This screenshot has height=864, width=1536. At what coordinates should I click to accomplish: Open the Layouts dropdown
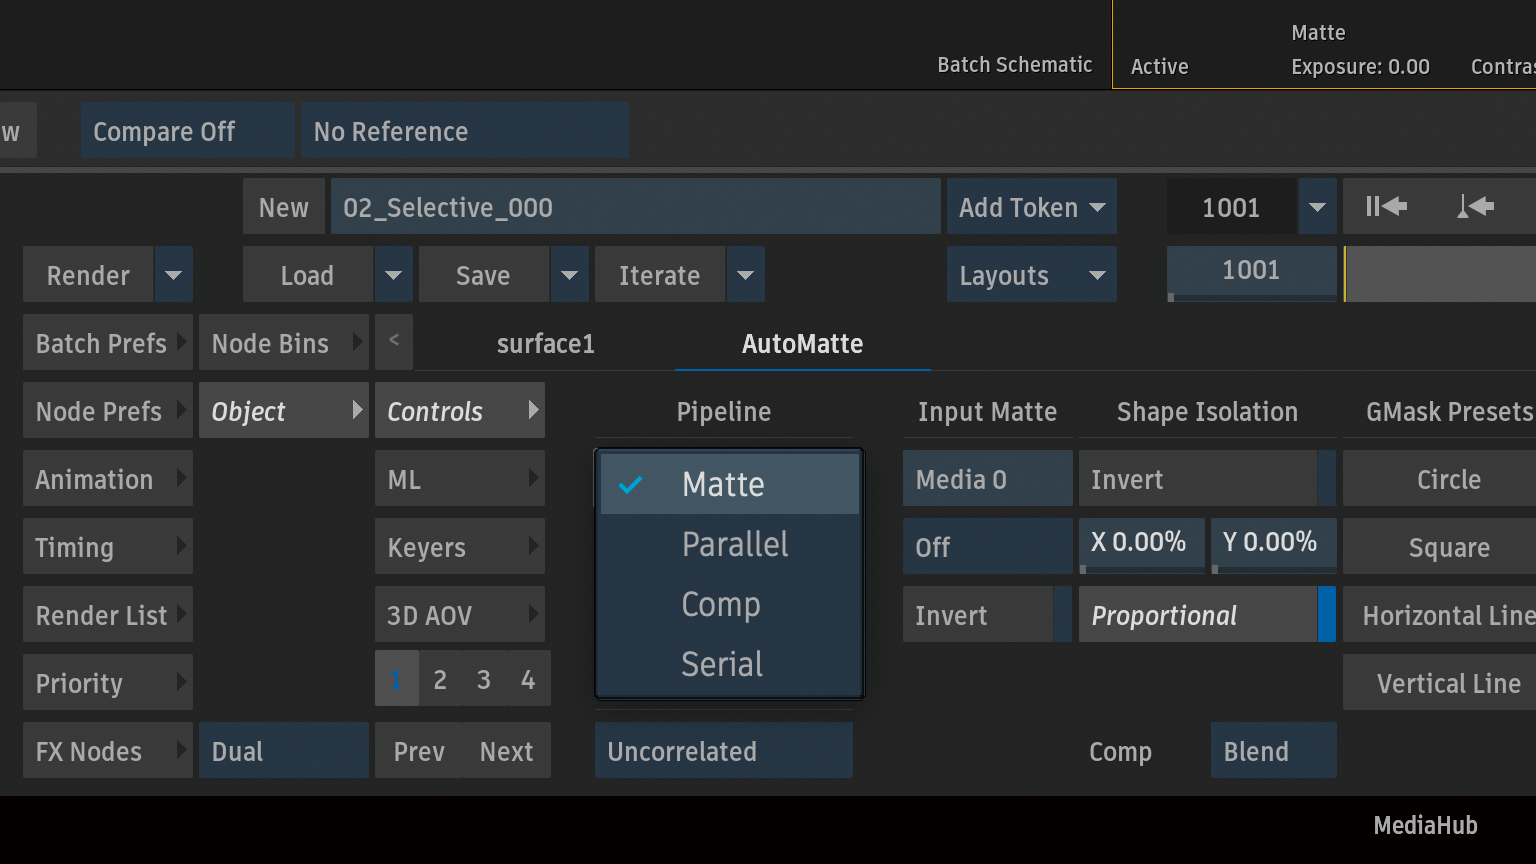tap(1031, 275)
